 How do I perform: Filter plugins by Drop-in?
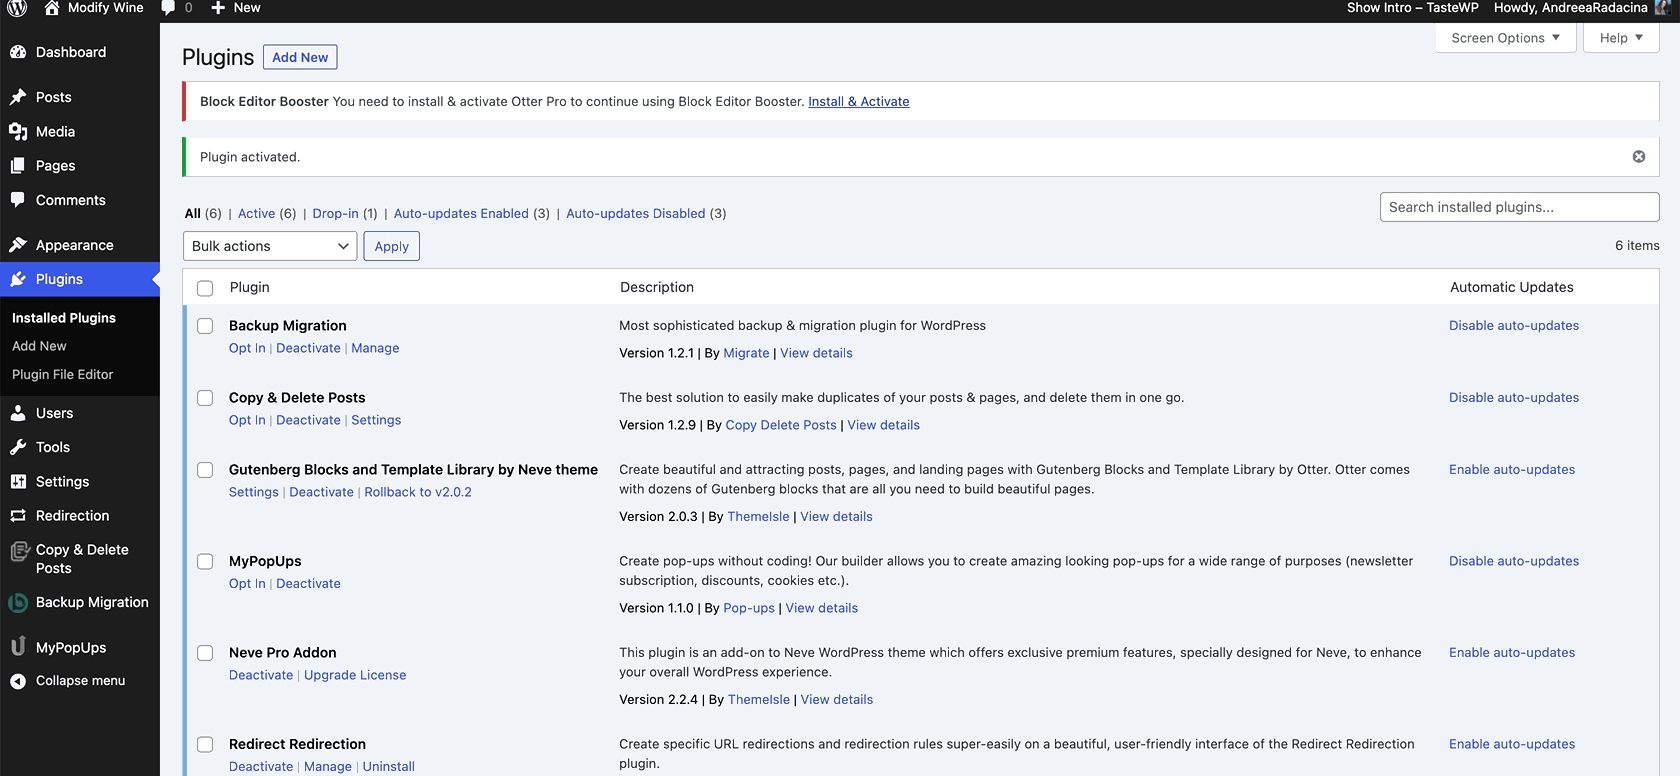click(x=335, y=213)
